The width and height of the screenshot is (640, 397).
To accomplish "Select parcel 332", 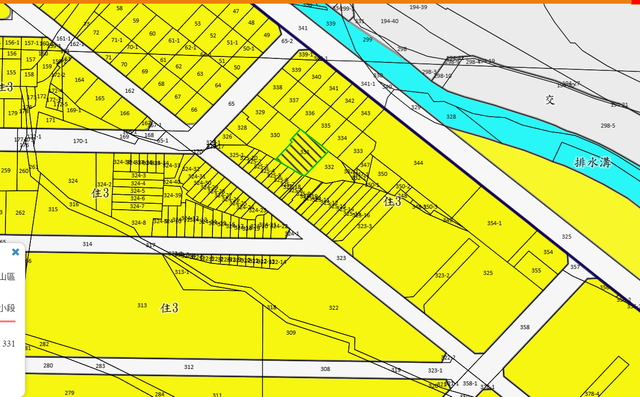I will [x=329, y=167].
